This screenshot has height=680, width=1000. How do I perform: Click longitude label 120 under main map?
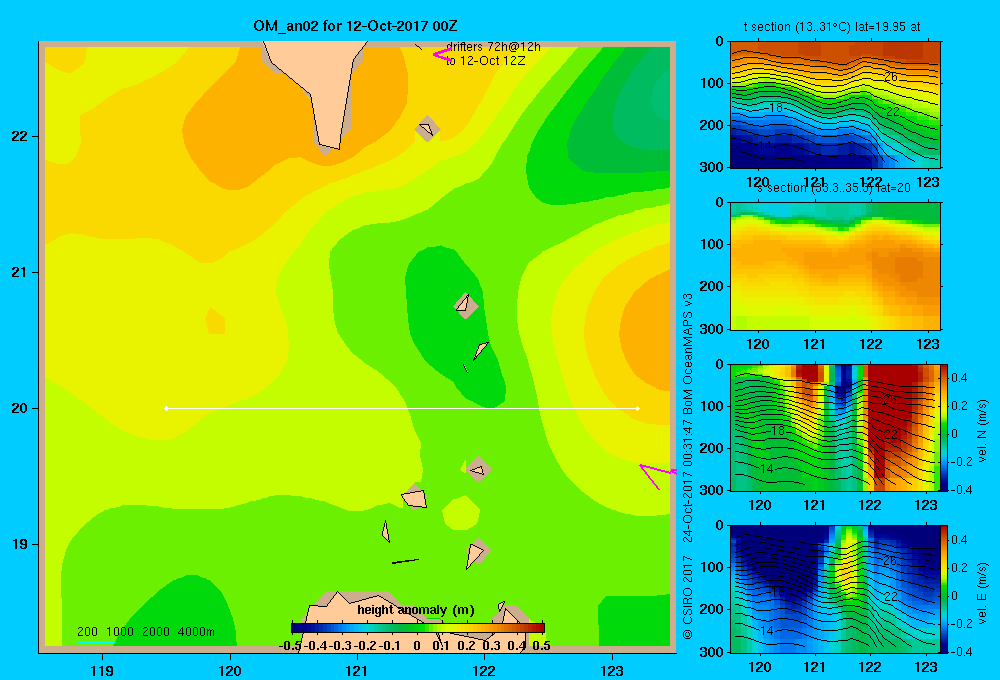tap(230, 671)
